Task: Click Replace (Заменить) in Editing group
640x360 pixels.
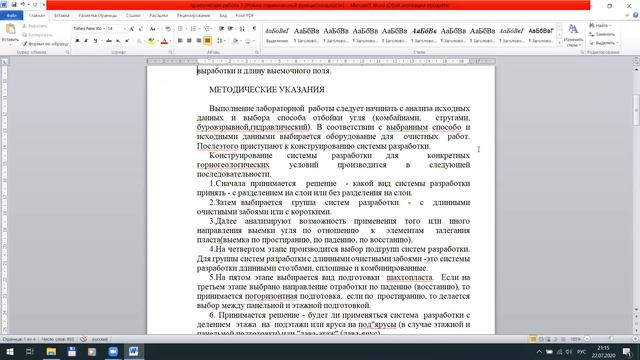Action: click(602, 34)
